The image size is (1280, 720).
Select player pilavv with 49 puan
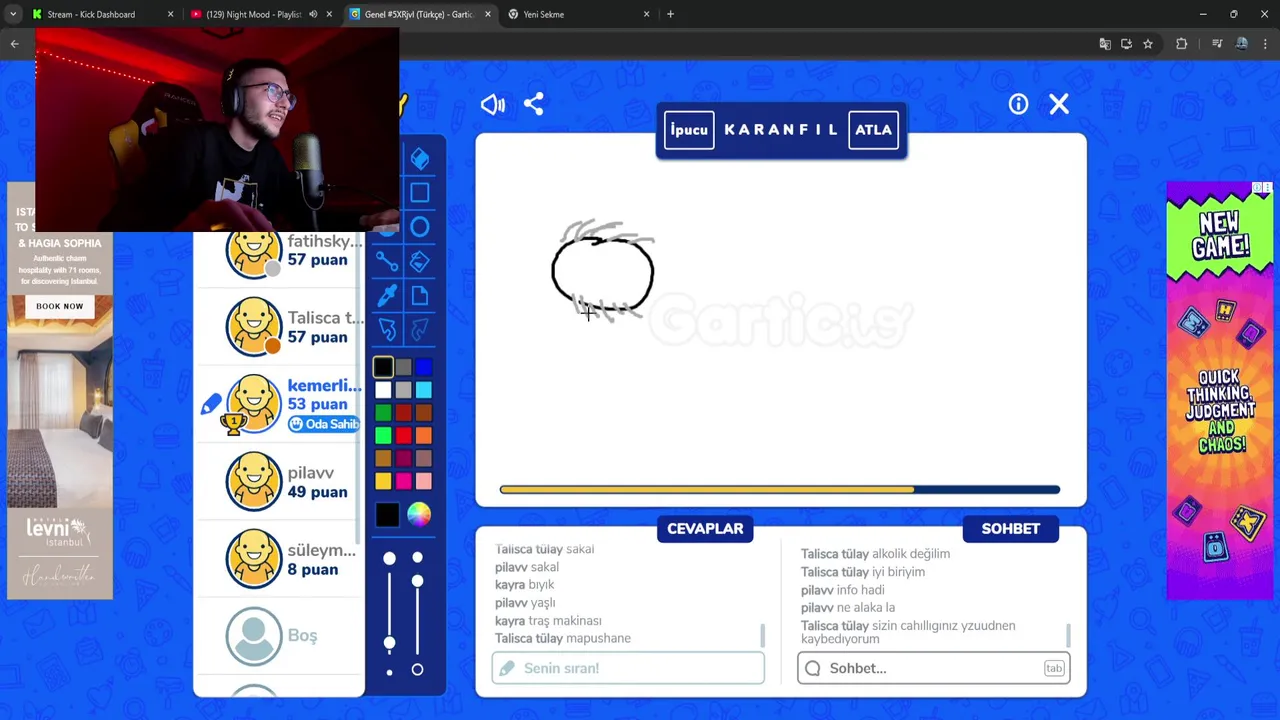pos(280,481)
